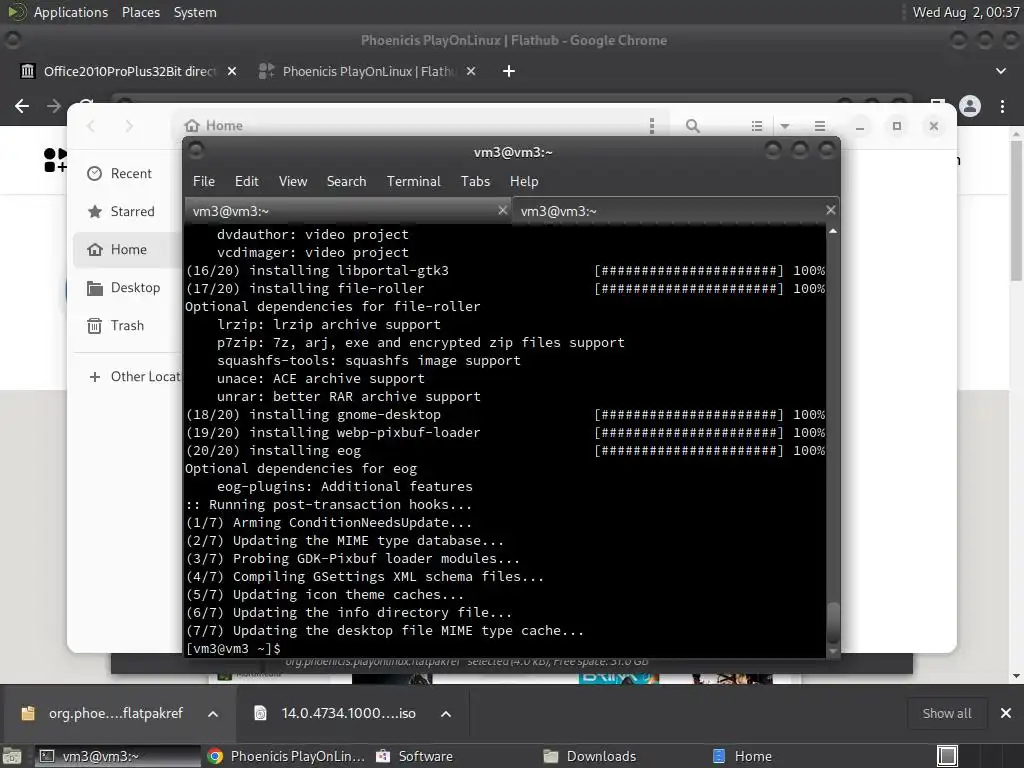Screen dimensions: 1024x768
Task: Open Other Locations in sidebar
Action: pos(134,377)
